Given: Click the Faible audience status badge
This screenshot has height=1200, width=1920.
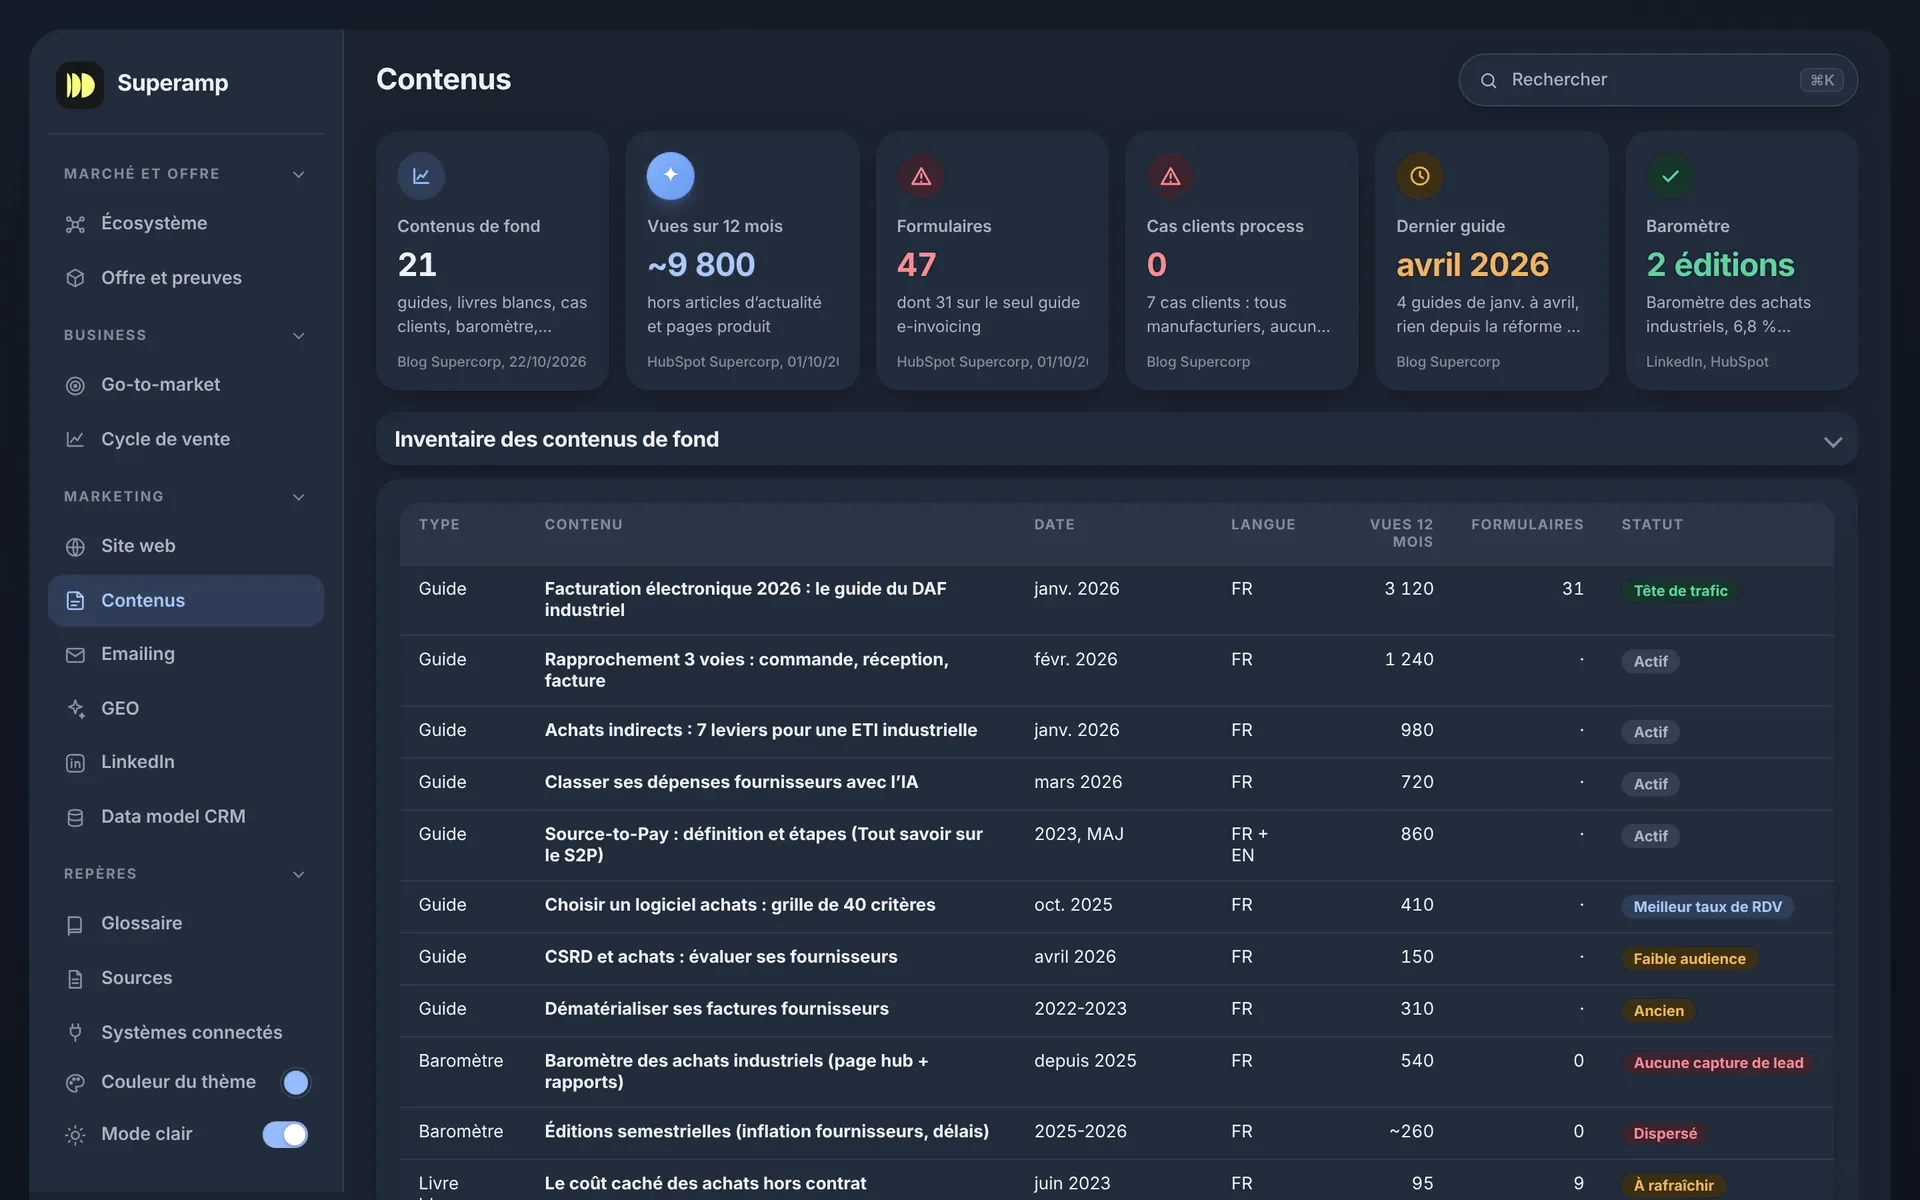Looking at the screenshot, I should click(x=1689, y=959).
